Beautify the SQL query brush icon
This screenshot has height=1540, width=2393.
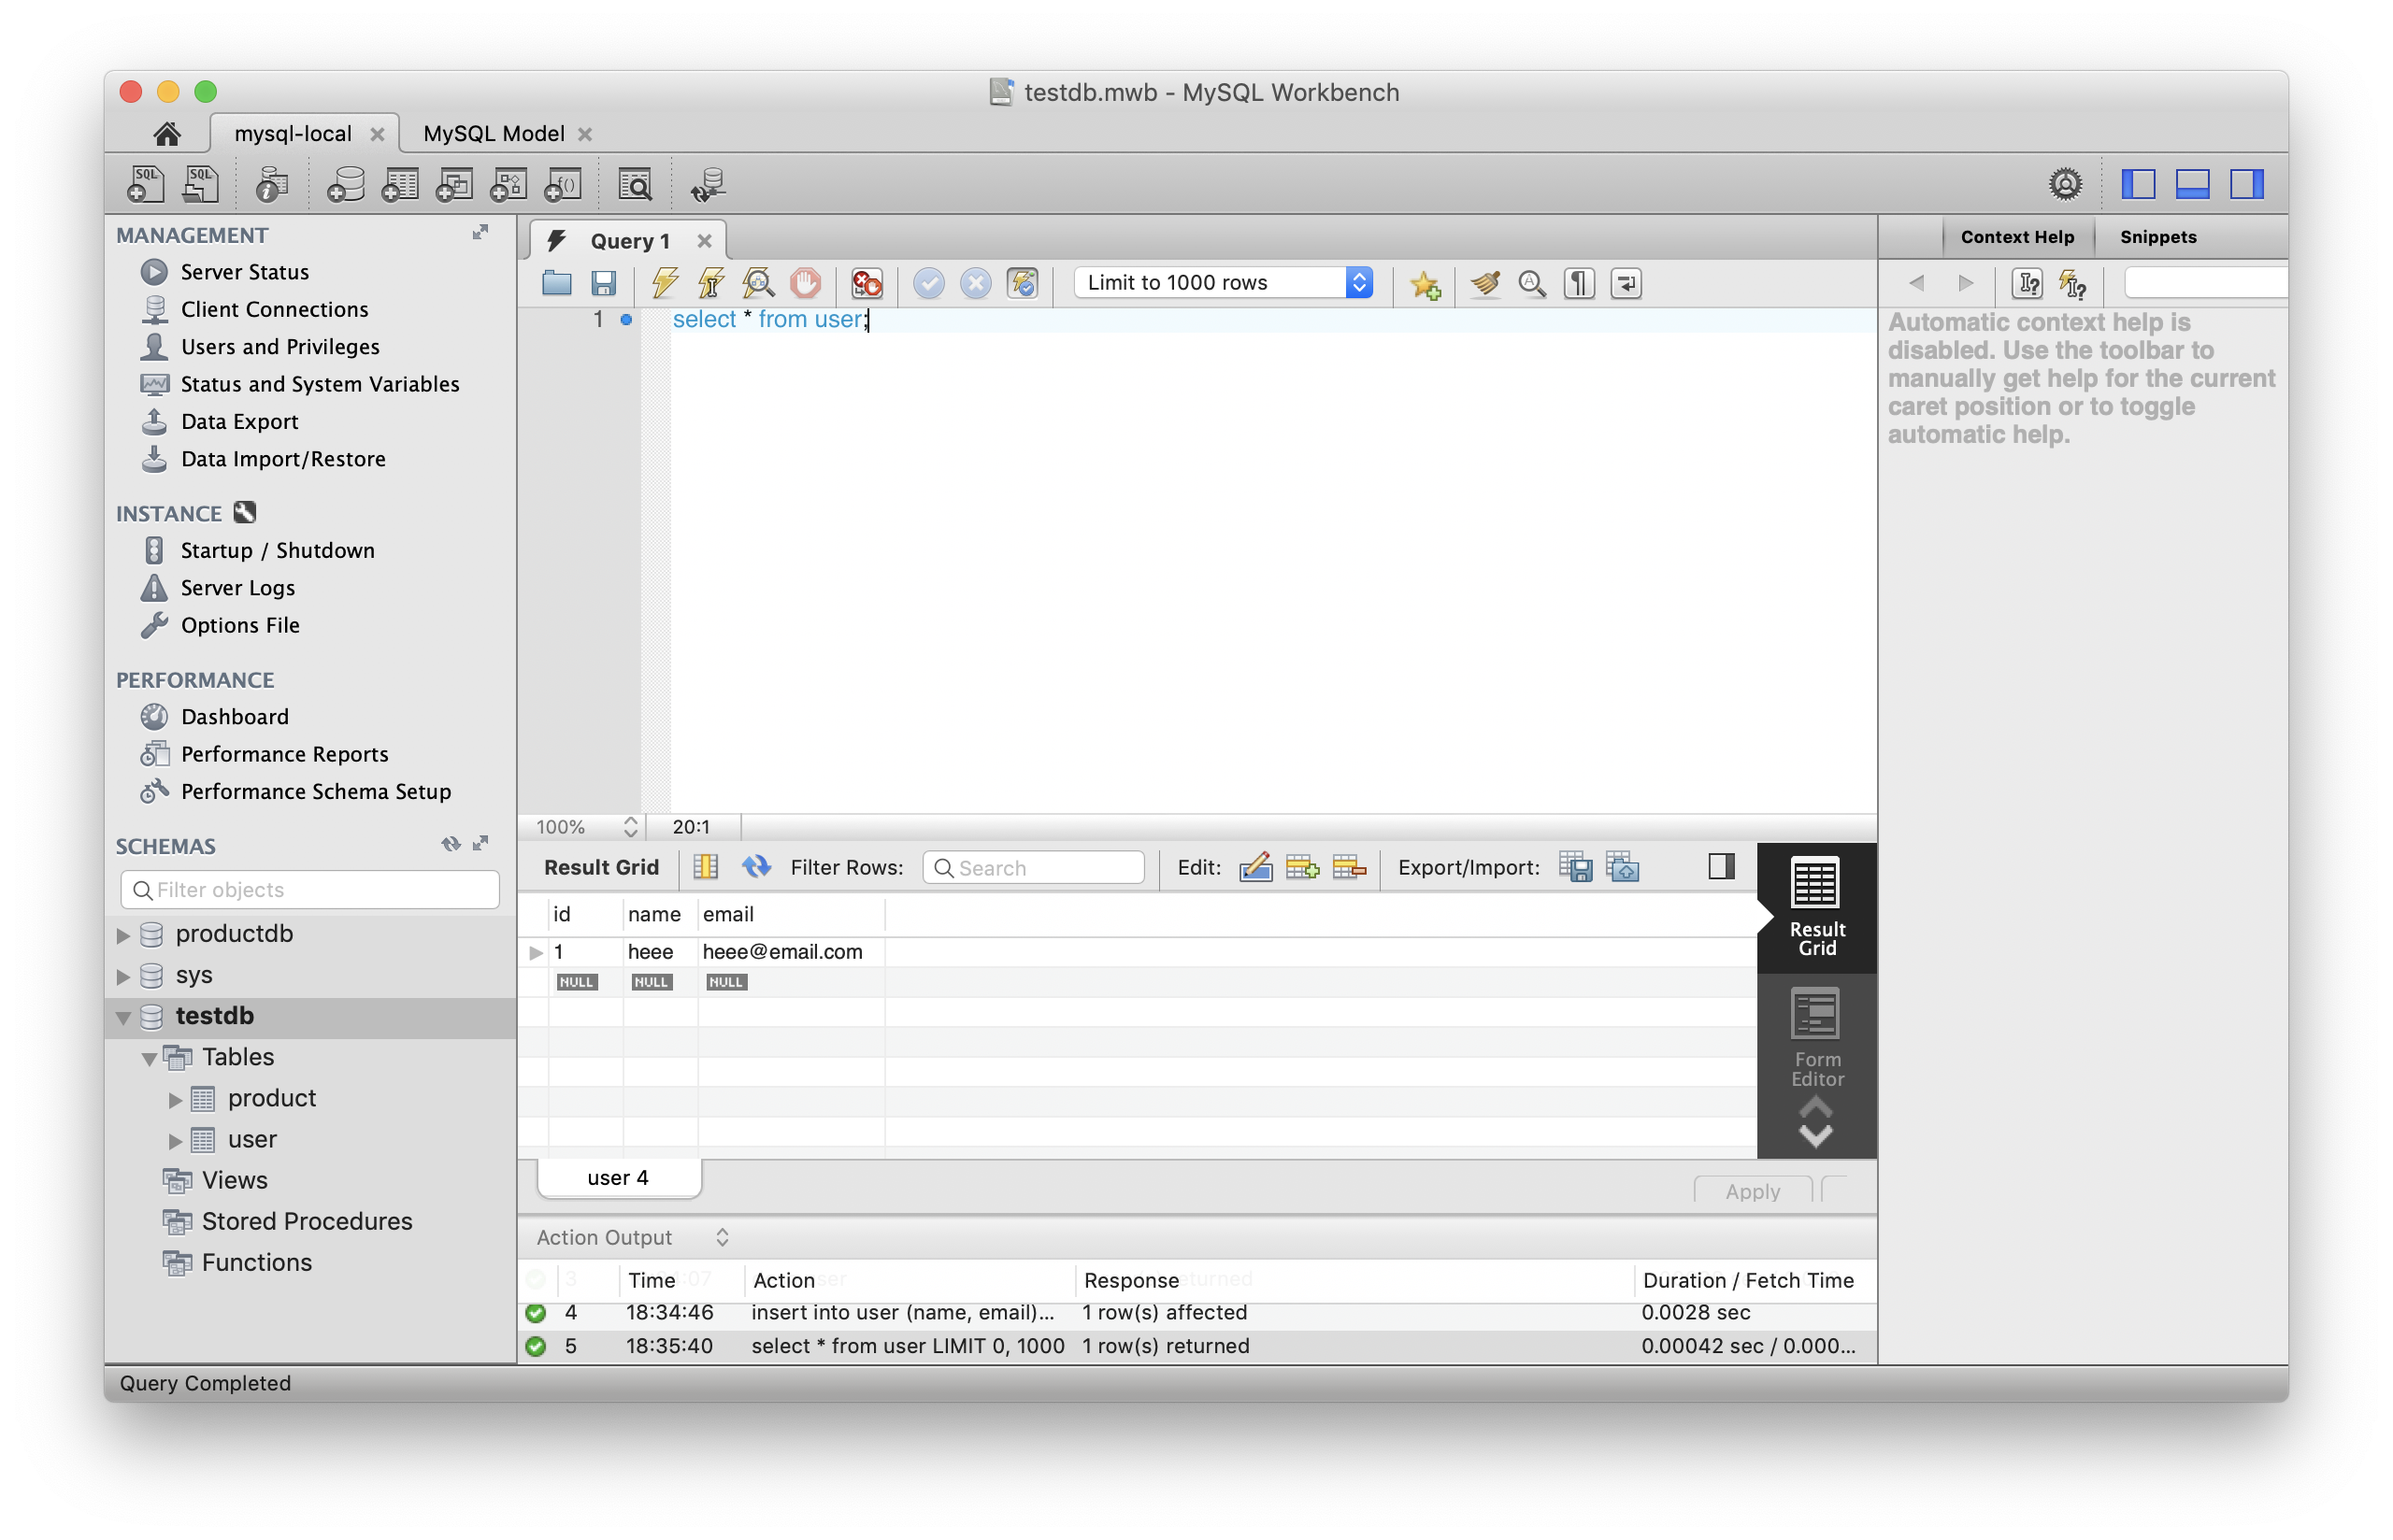click(x=1485, y=284)
